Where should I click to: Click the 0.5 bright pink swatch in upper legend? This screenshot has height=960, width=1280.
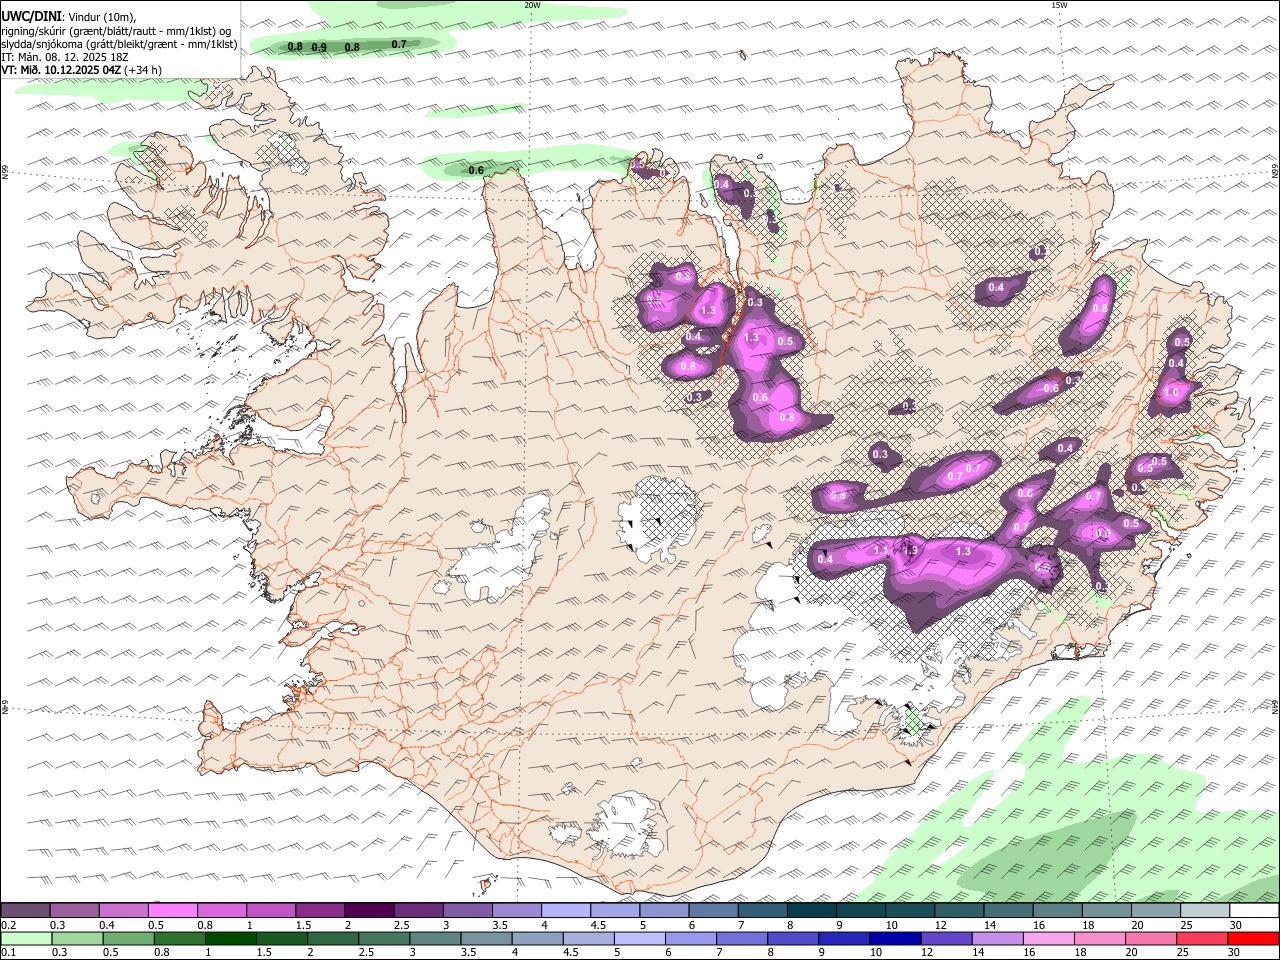point(173,910)
